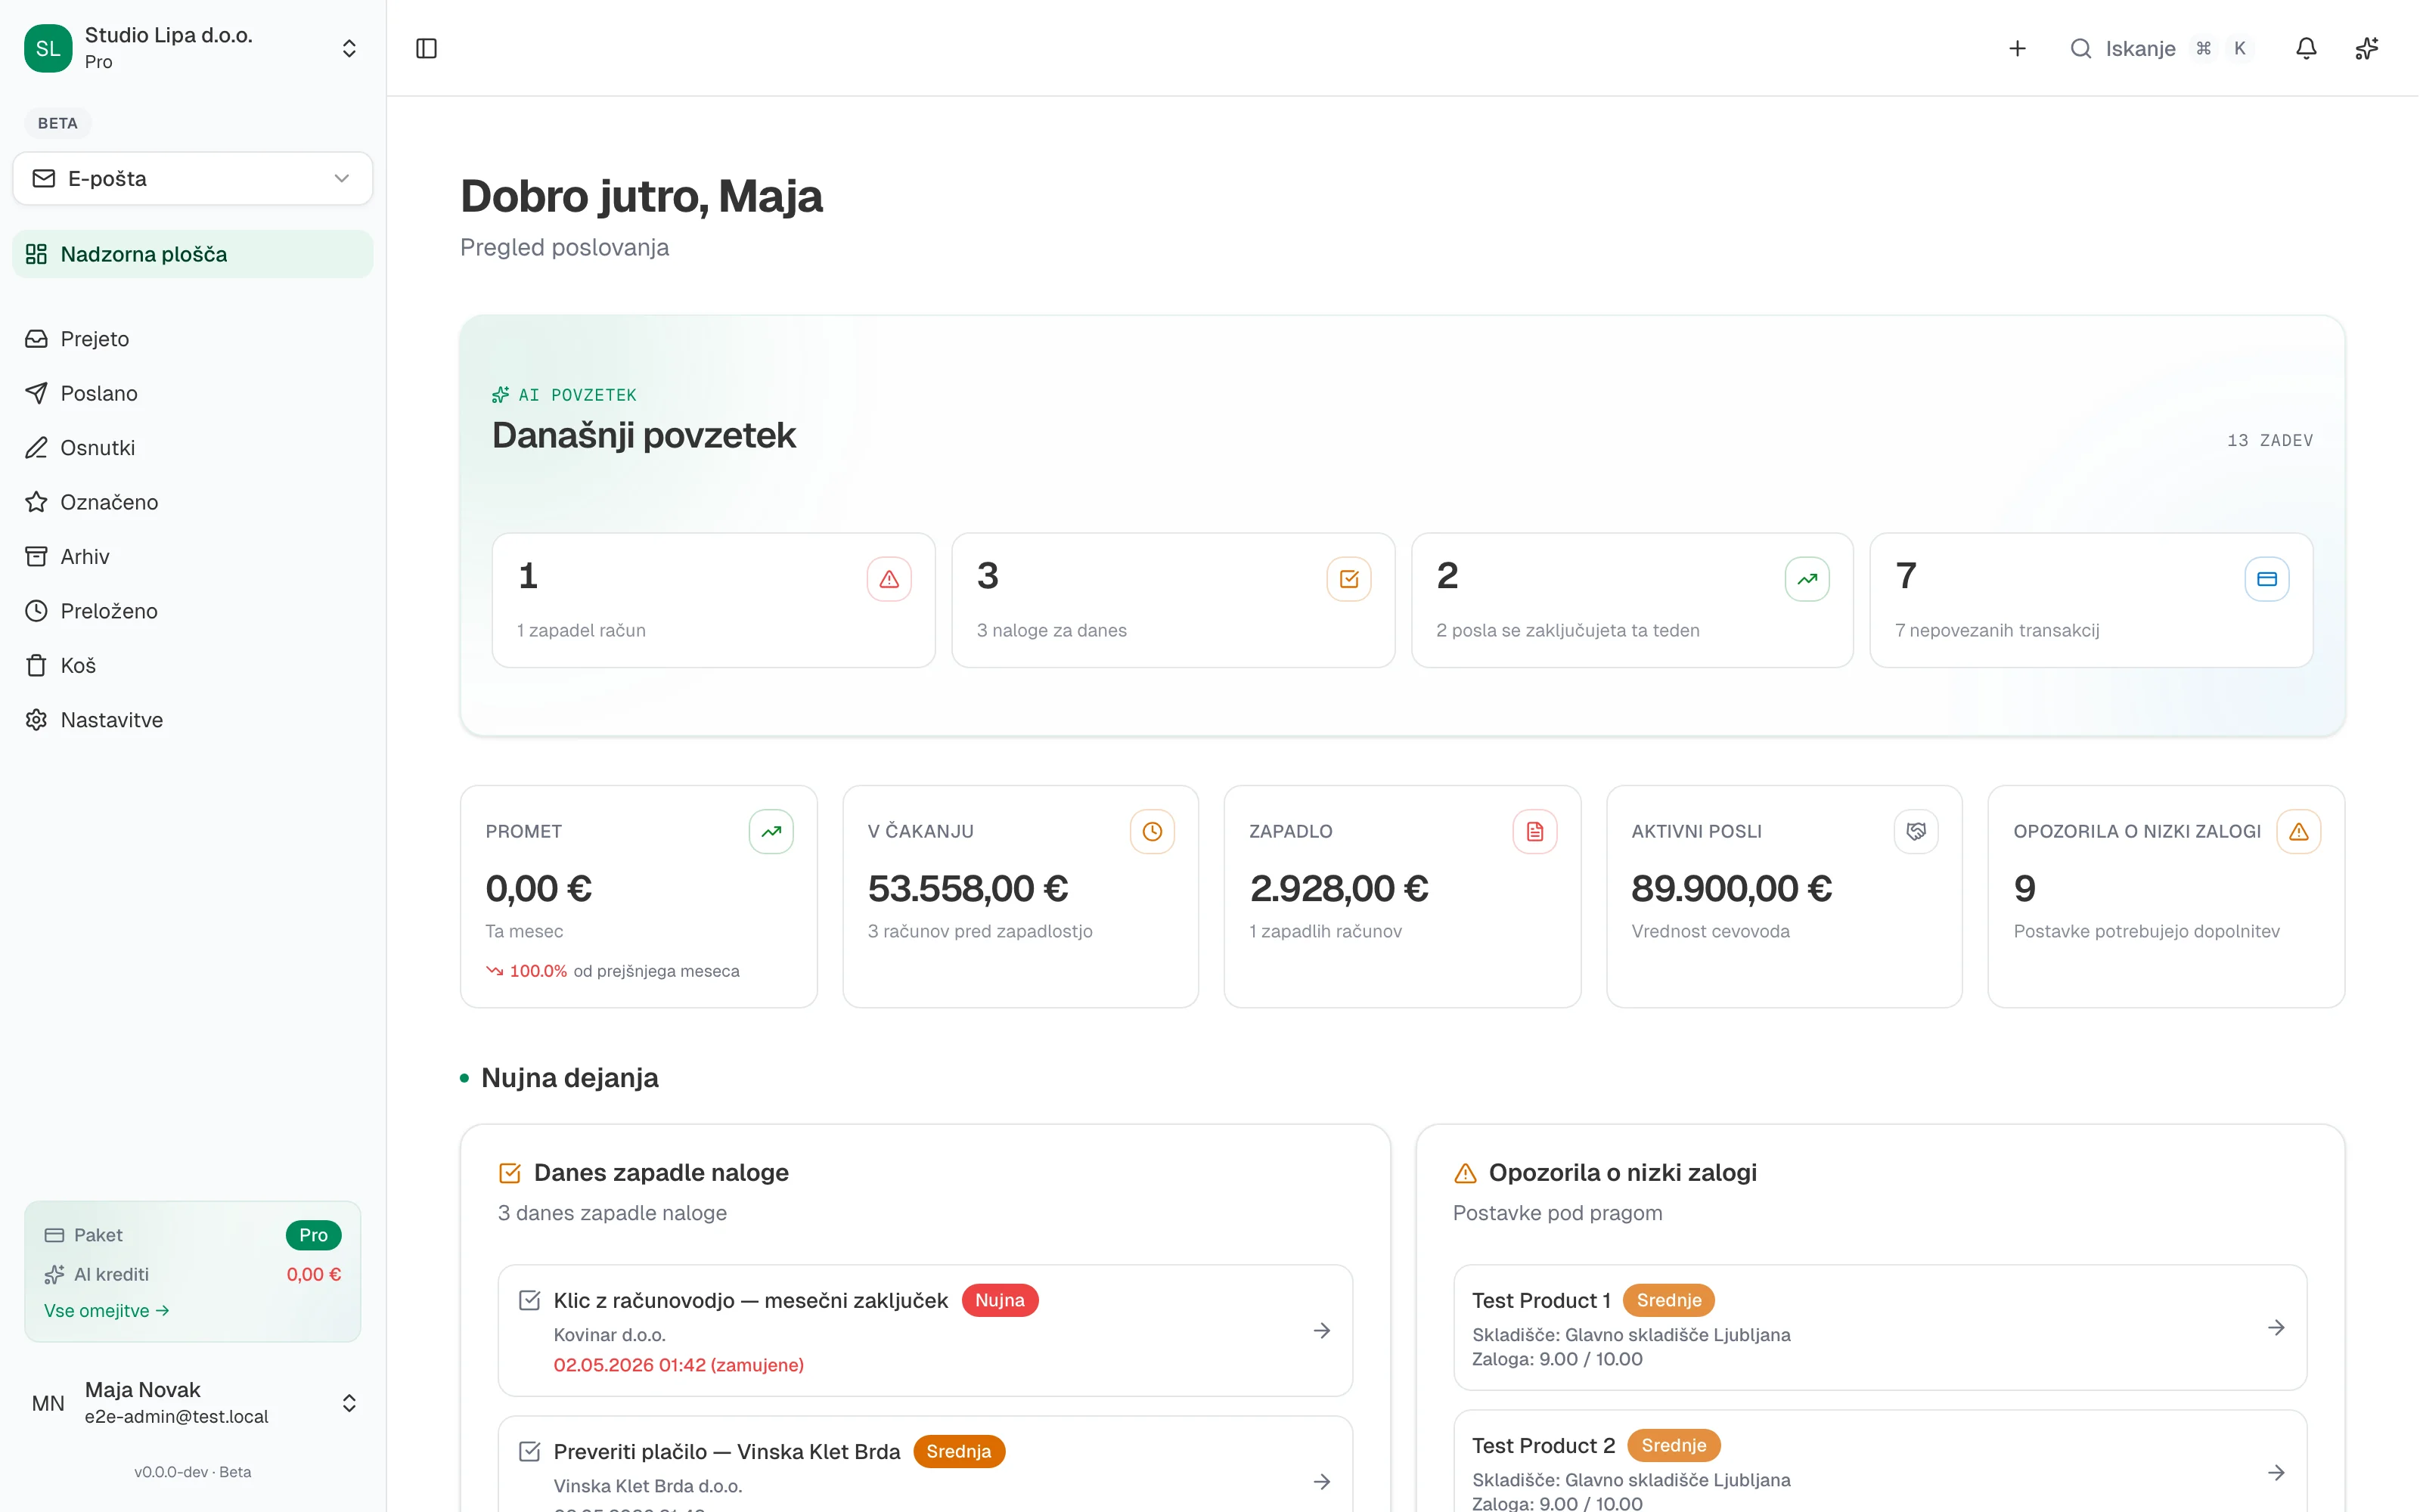Open the AI assistant sparkle icon
Image resolution: width=2420 pixels, height=1512 pixels.
coord(2367,48)
